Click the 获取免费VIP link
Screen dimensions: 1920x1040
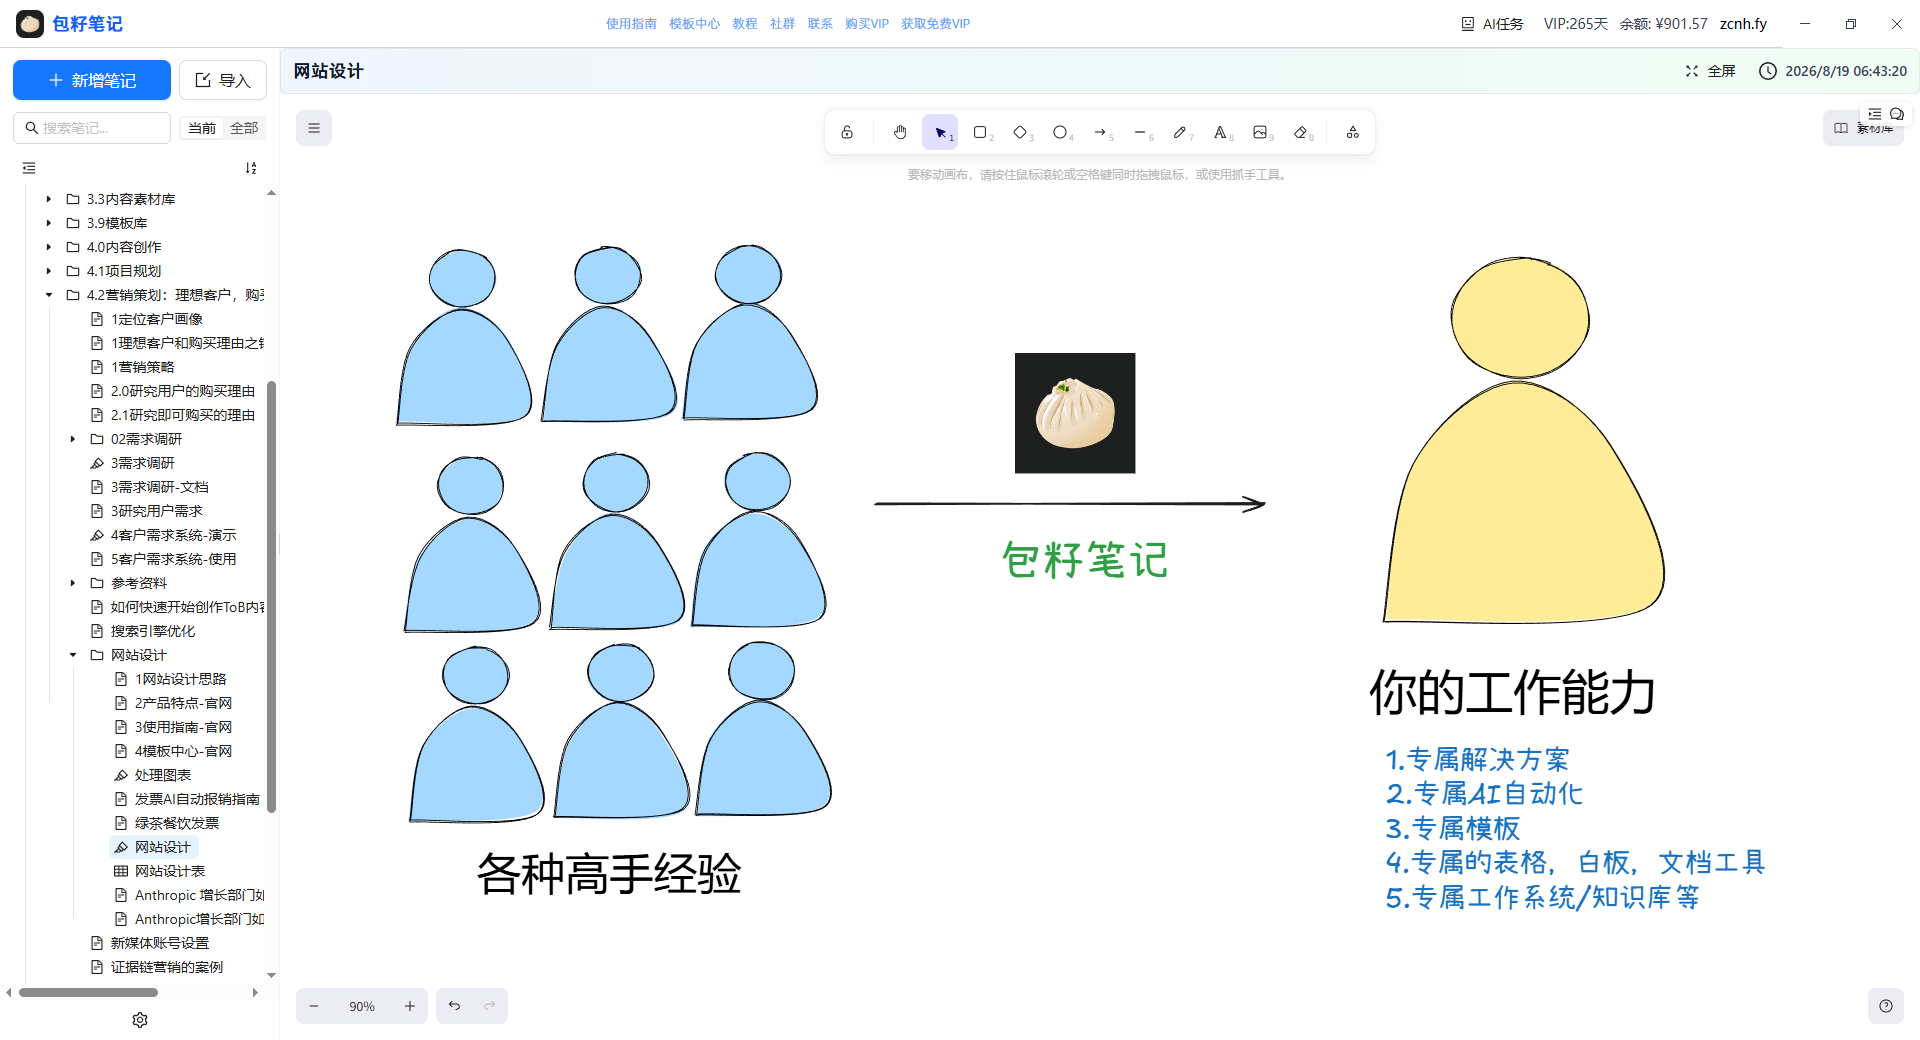pyautogui.click(x=935, y=24)
